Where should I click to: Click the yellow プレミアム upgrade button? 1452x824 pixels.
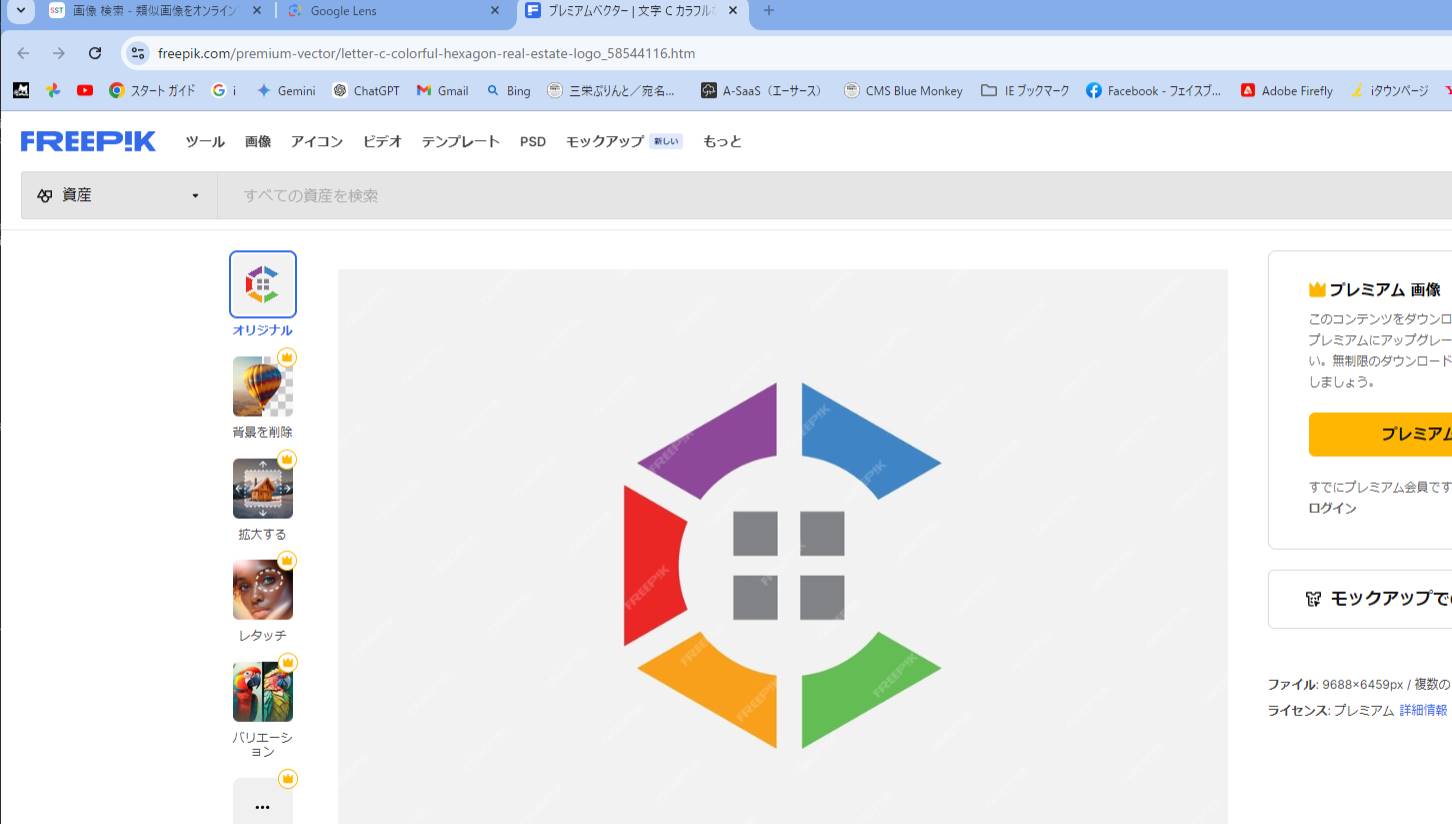[1380, 434]
